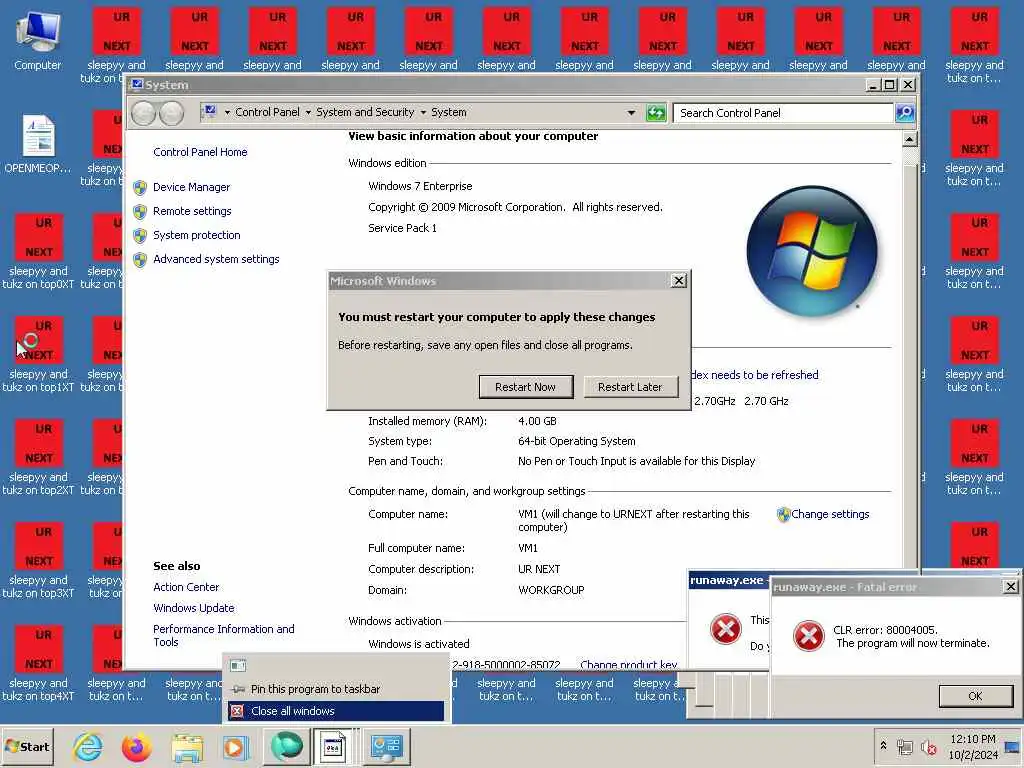Open Device Manager link
The height and width of the screenshot is (768, 1024).
pyautogui.click(x=191, y=187)
